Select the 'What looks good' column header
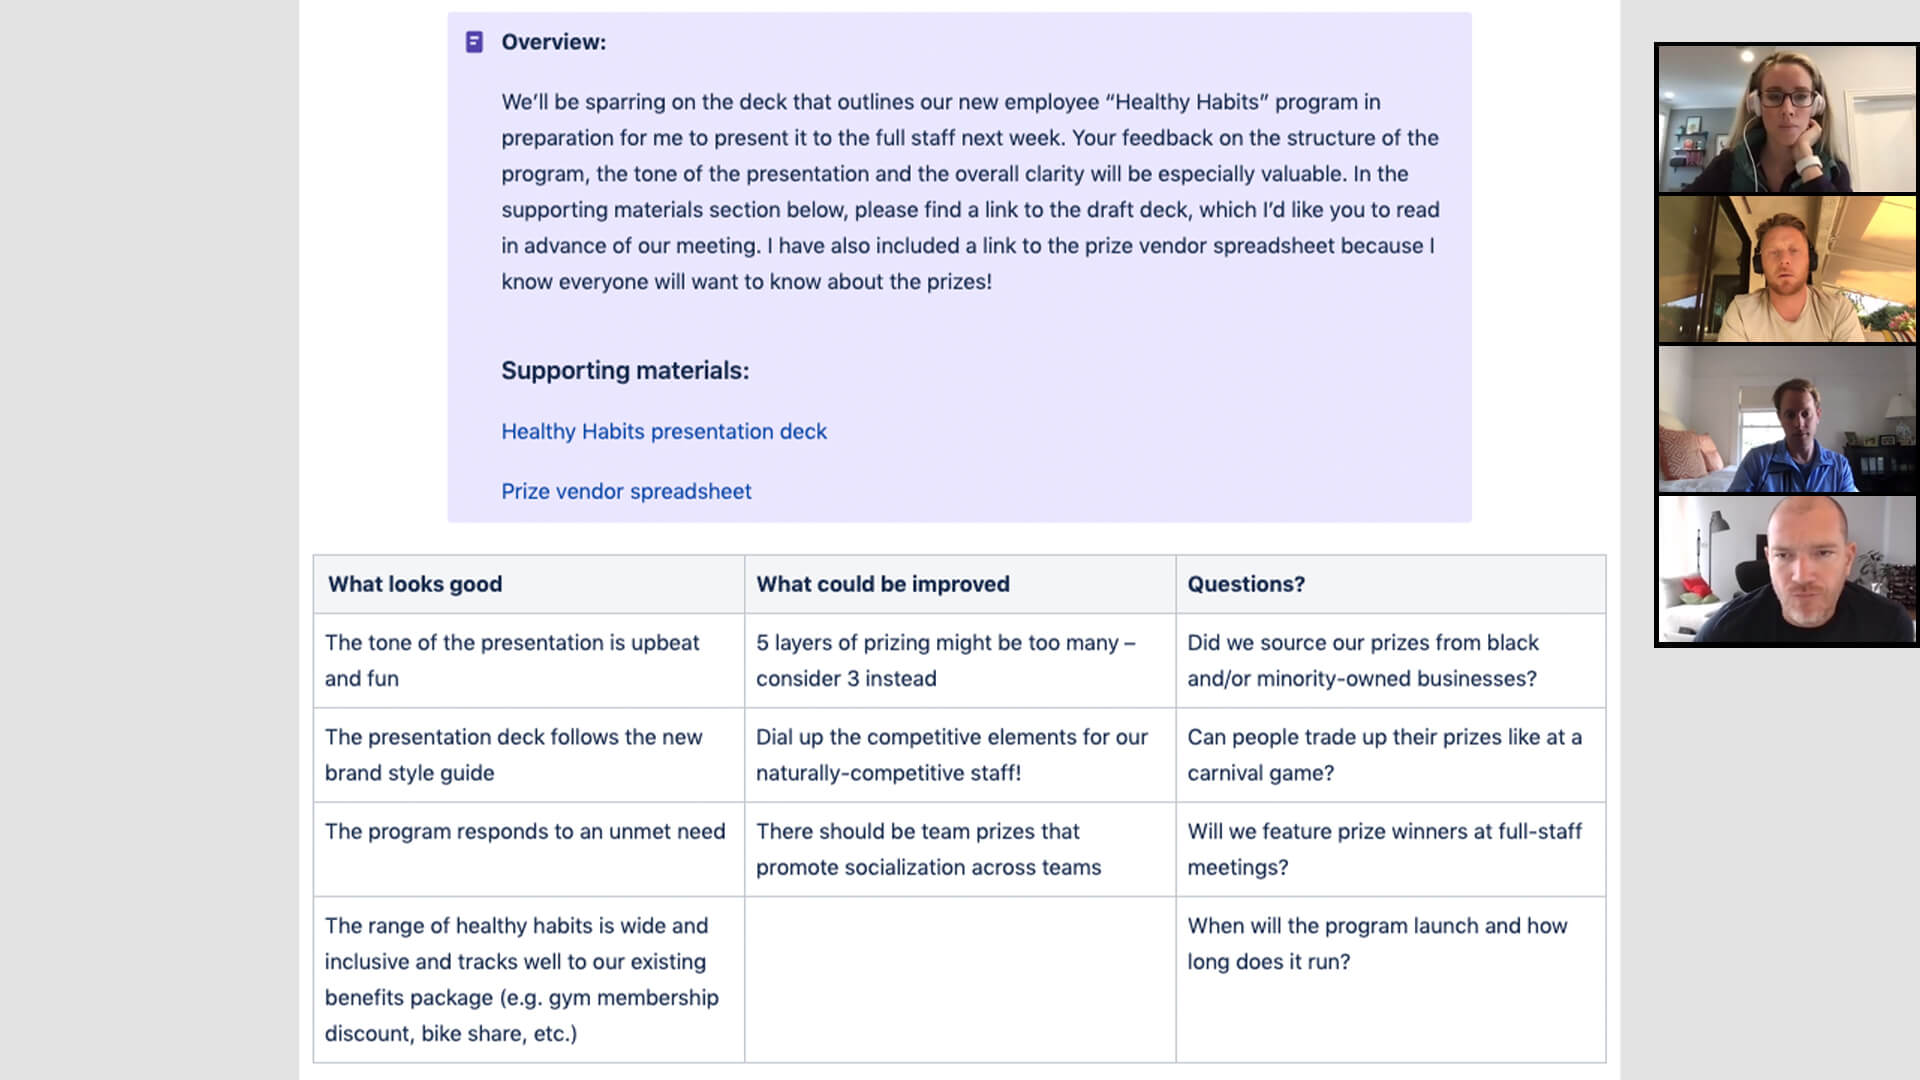 point(414,583)
